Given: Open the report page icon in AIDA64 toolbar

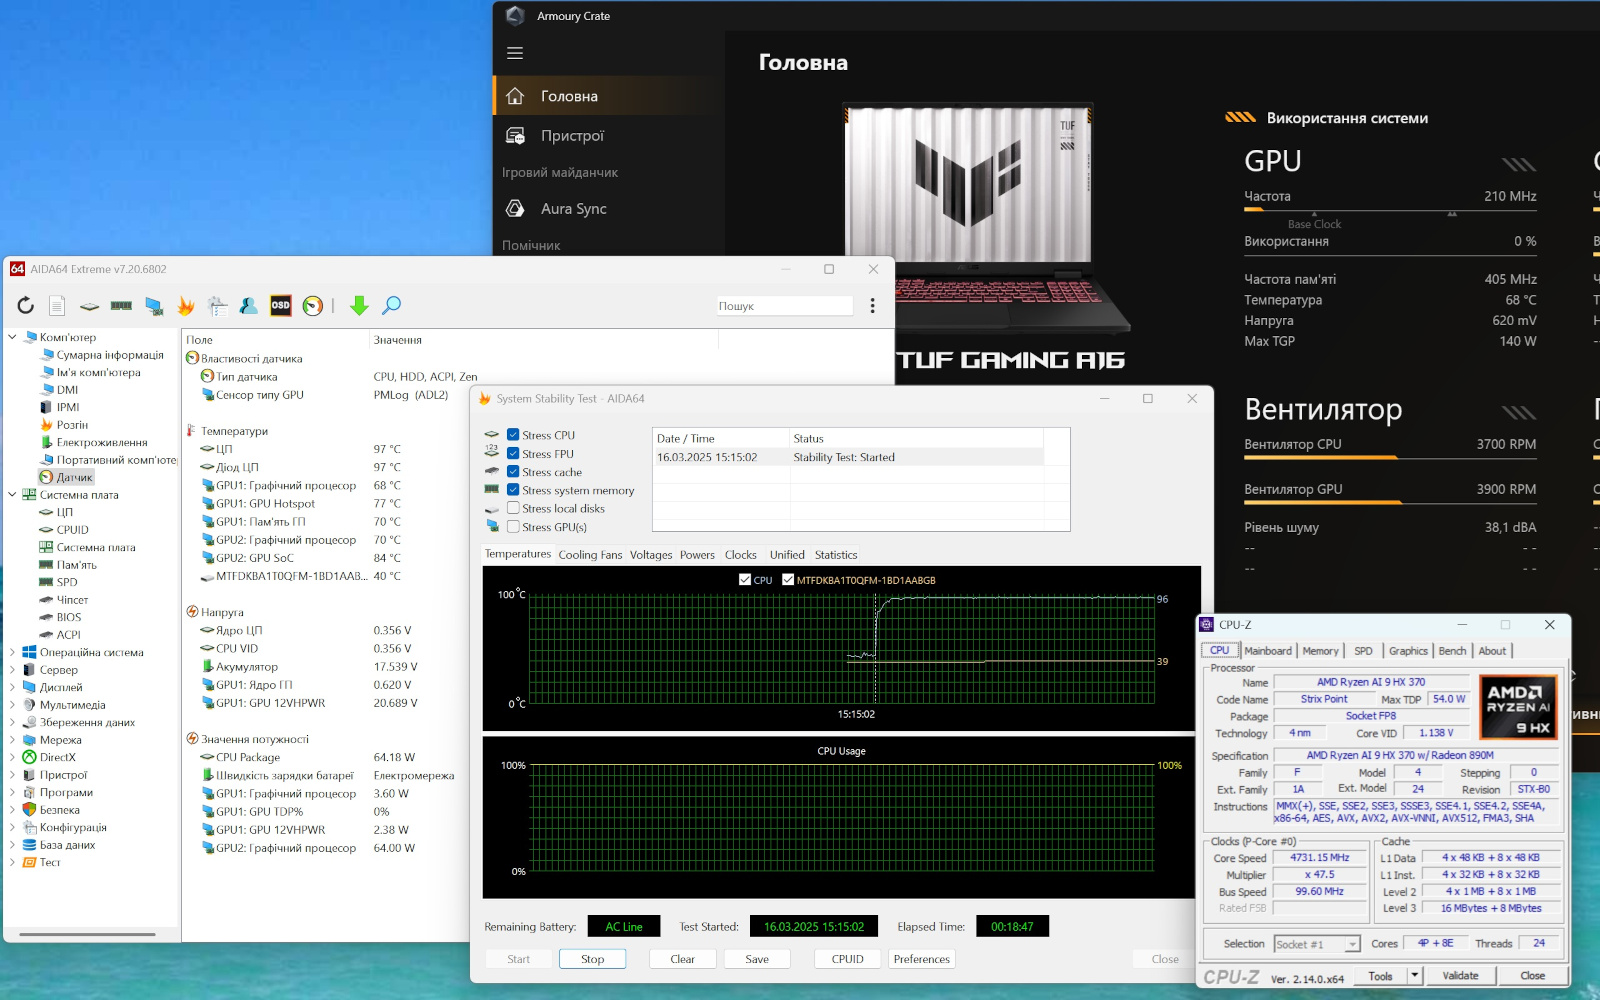Looking at the screenshot, I should (x=57, y=306).
